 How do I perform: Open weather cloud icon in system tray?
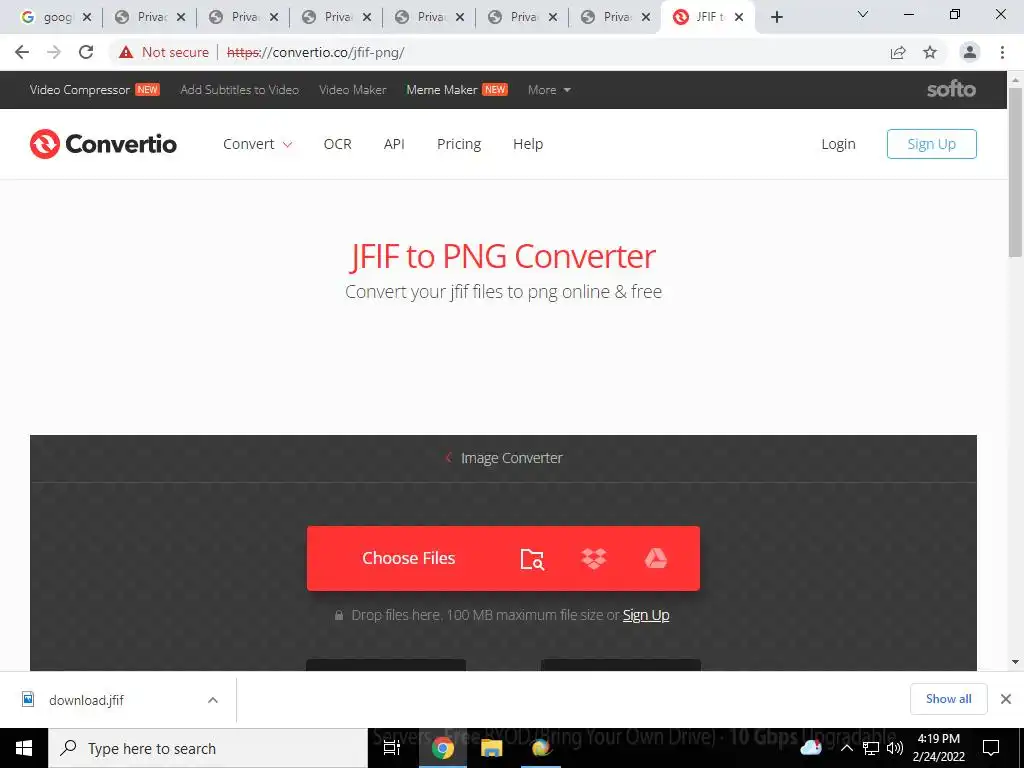click(x=810, y=747)
